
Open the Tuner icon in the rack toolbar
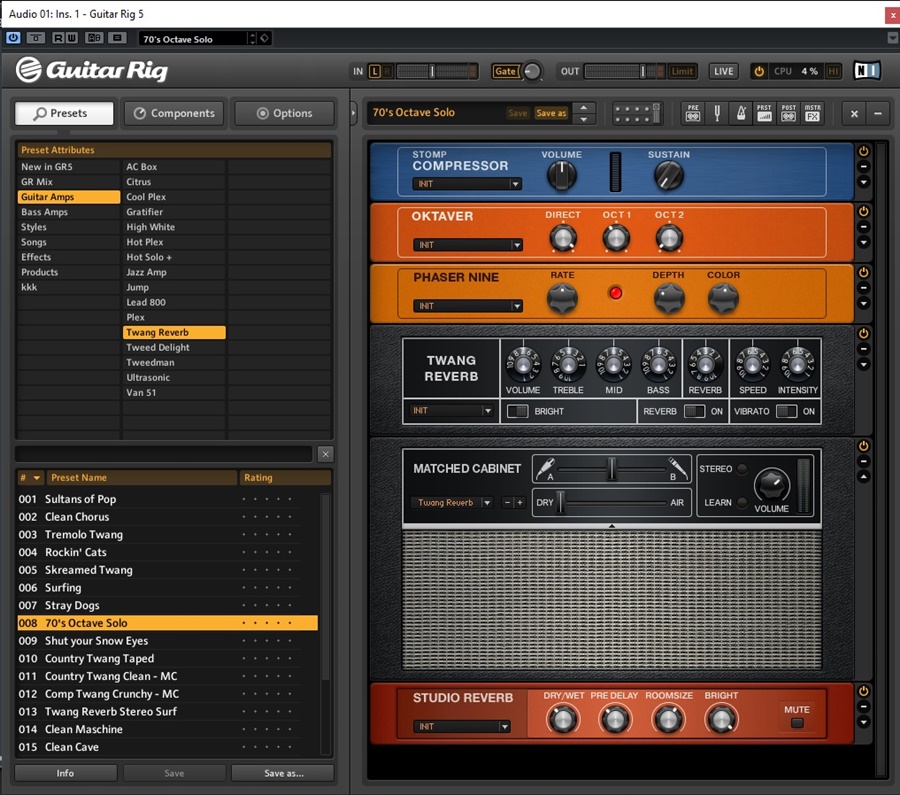pyautogui.click(x=717, y=112)
